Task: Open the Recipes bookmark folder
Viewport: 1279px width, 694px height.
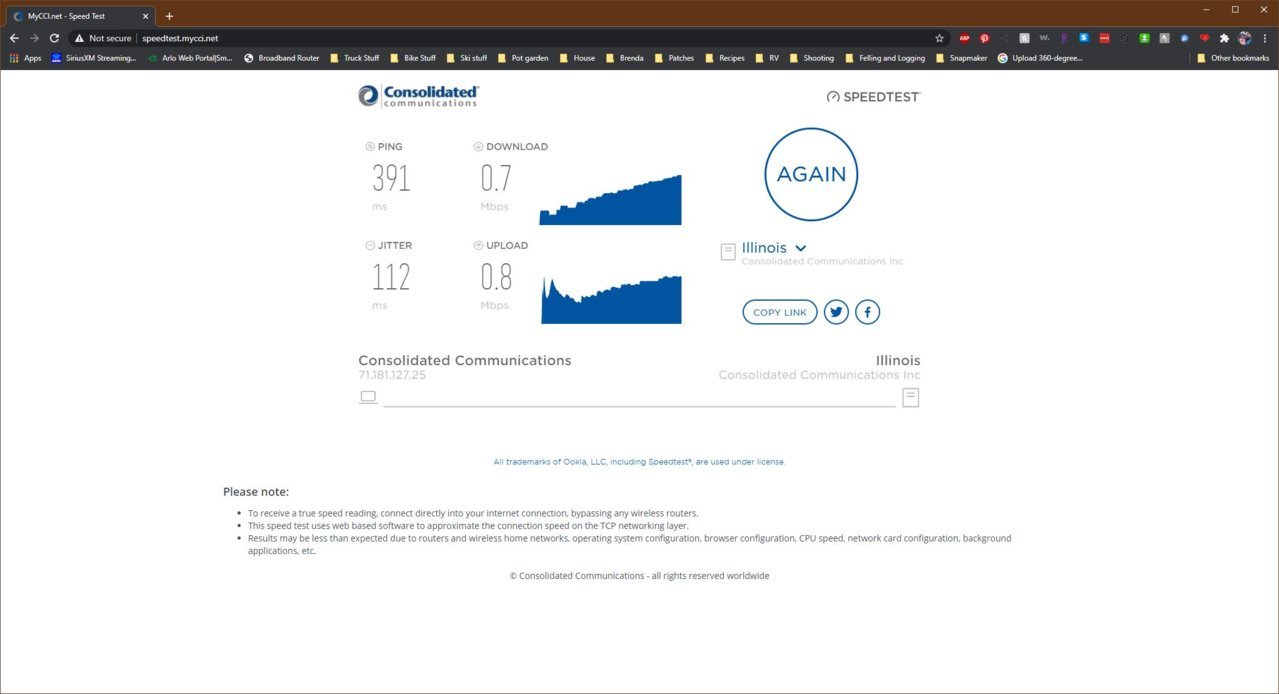Action: (x=725, y=58)
